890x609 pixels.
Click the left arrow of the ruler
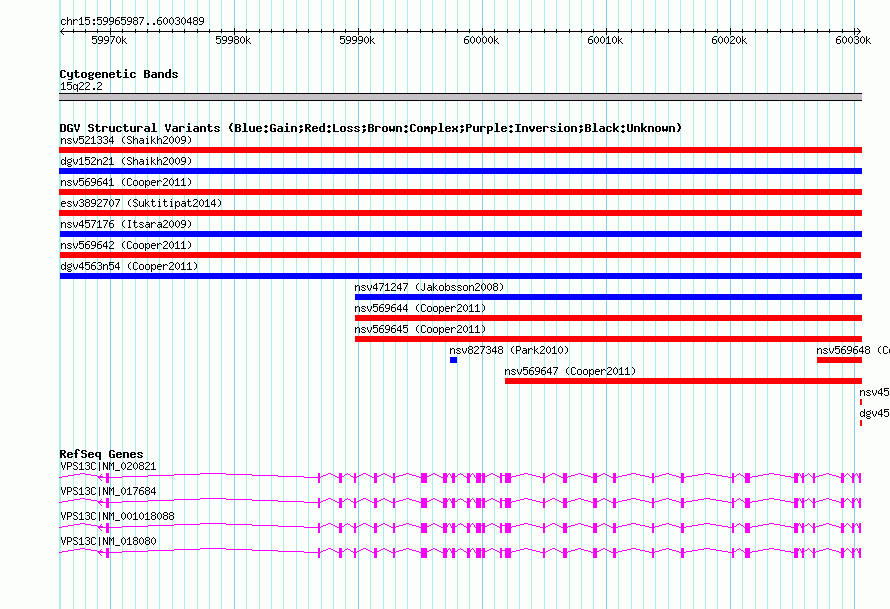pos(62,32)
